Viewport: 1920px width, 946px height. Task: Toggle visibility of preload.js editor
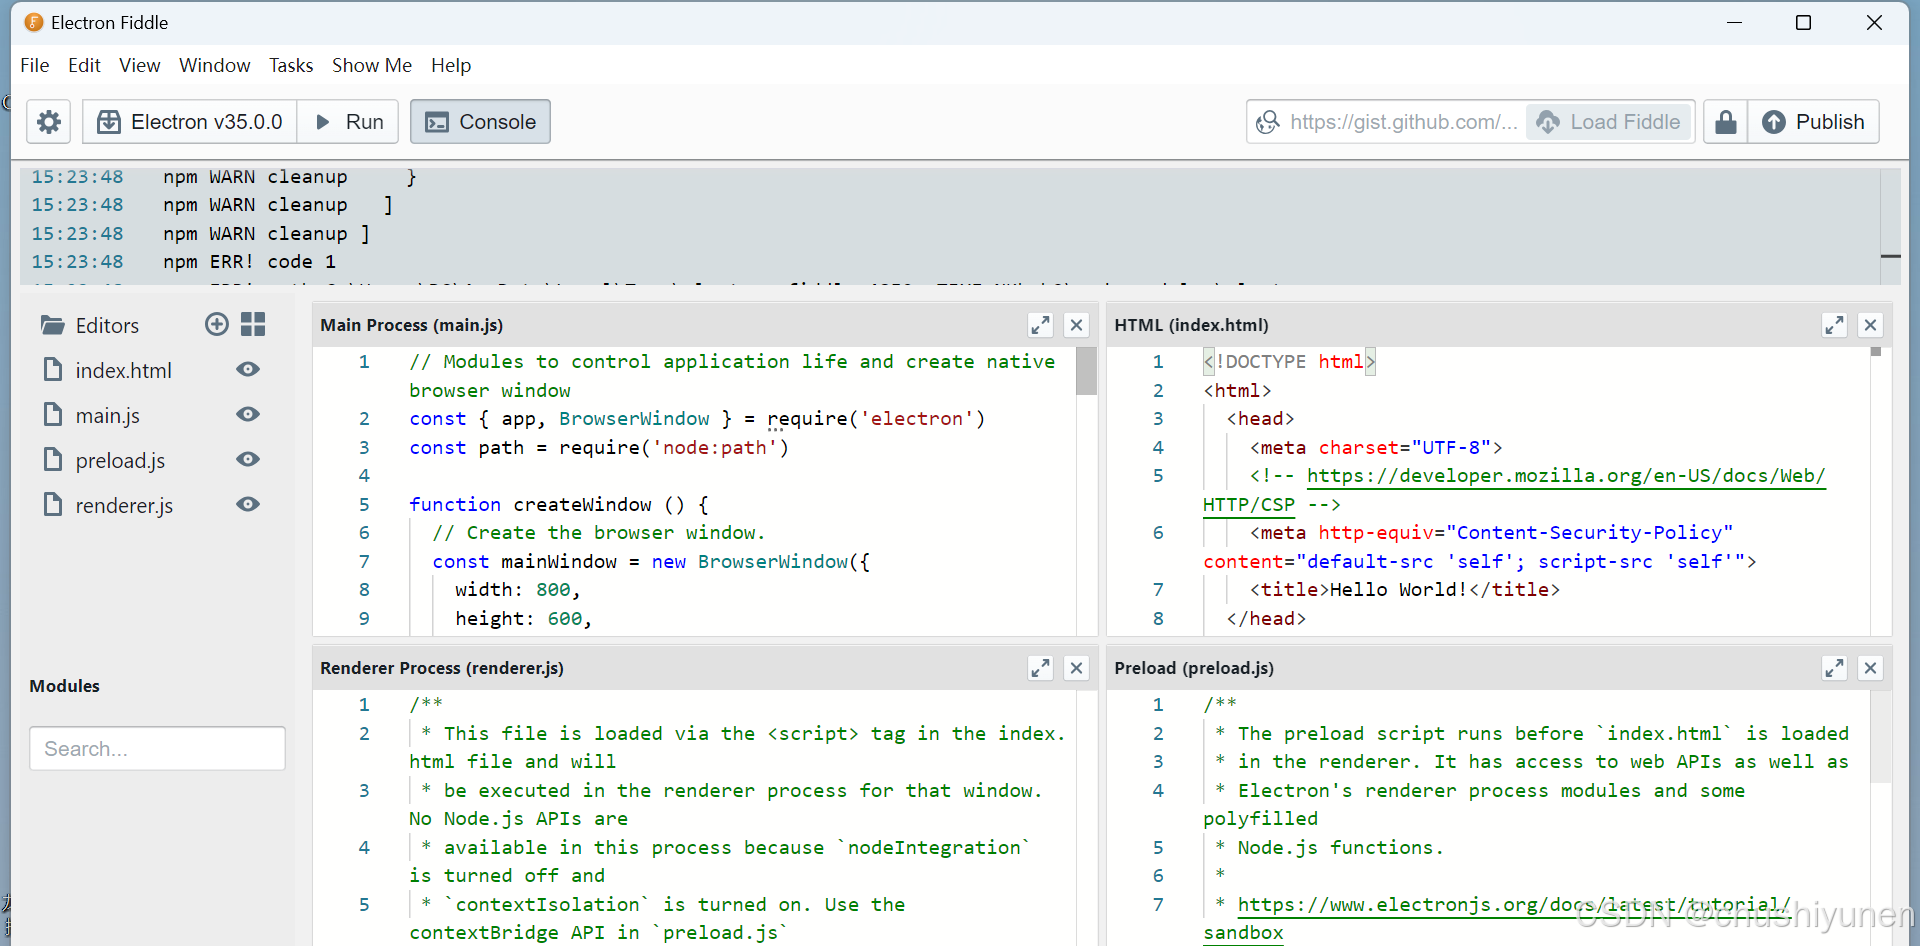[x=248, y=459]
